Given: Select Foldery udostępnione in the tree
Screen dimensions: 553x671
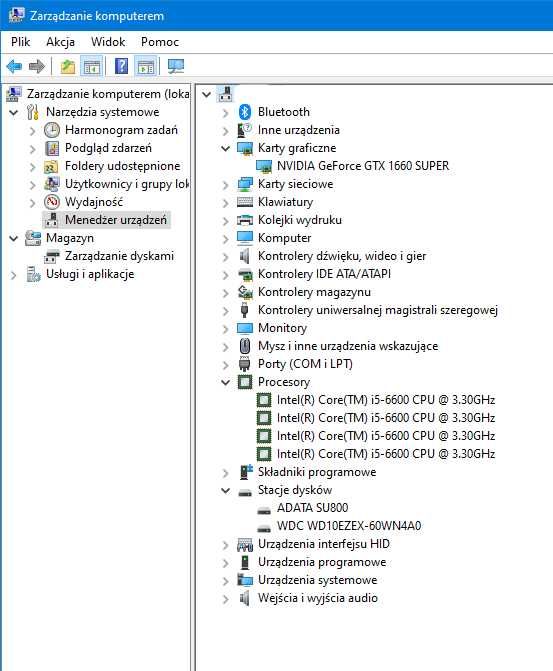Looking at the screenshot, I should tap(122, 166).
